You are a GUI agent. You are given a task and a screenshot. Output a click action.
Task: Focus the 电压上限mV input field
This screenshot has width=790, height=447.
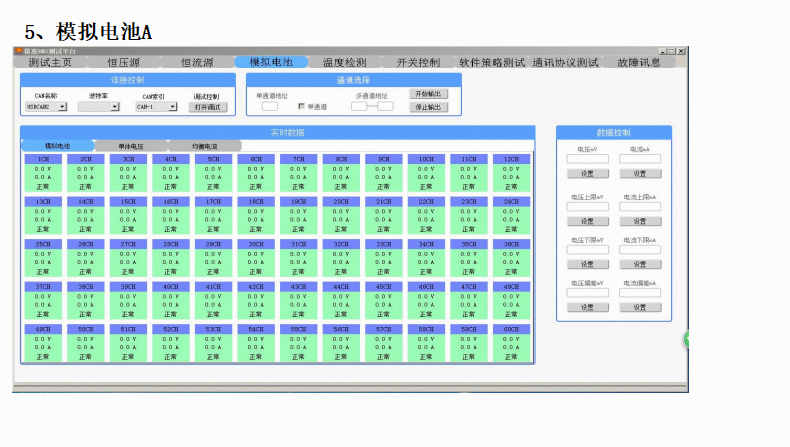587,207
